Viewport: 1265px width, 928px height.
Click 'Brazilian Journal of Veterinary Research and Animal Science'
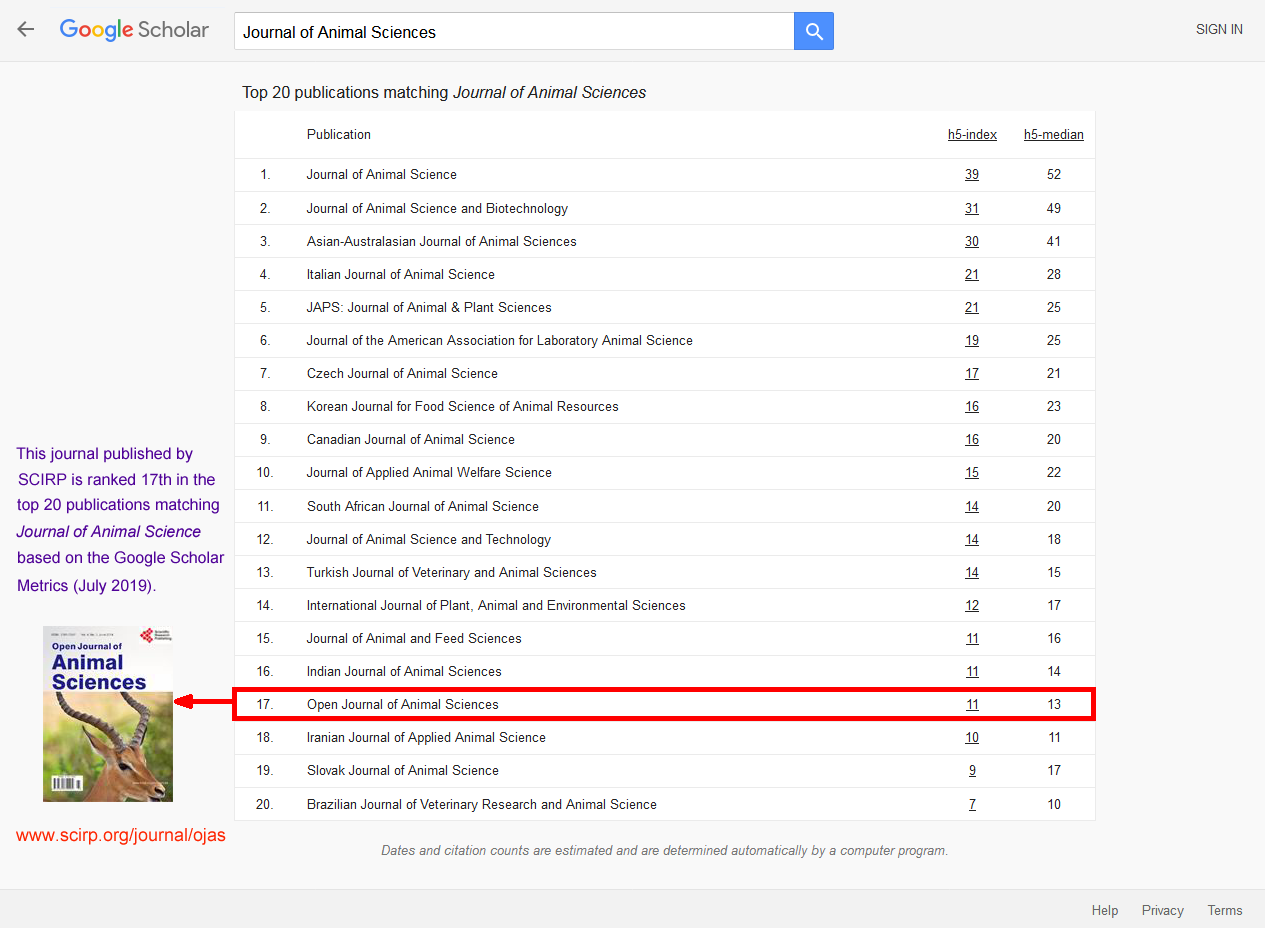pos(482,805)
